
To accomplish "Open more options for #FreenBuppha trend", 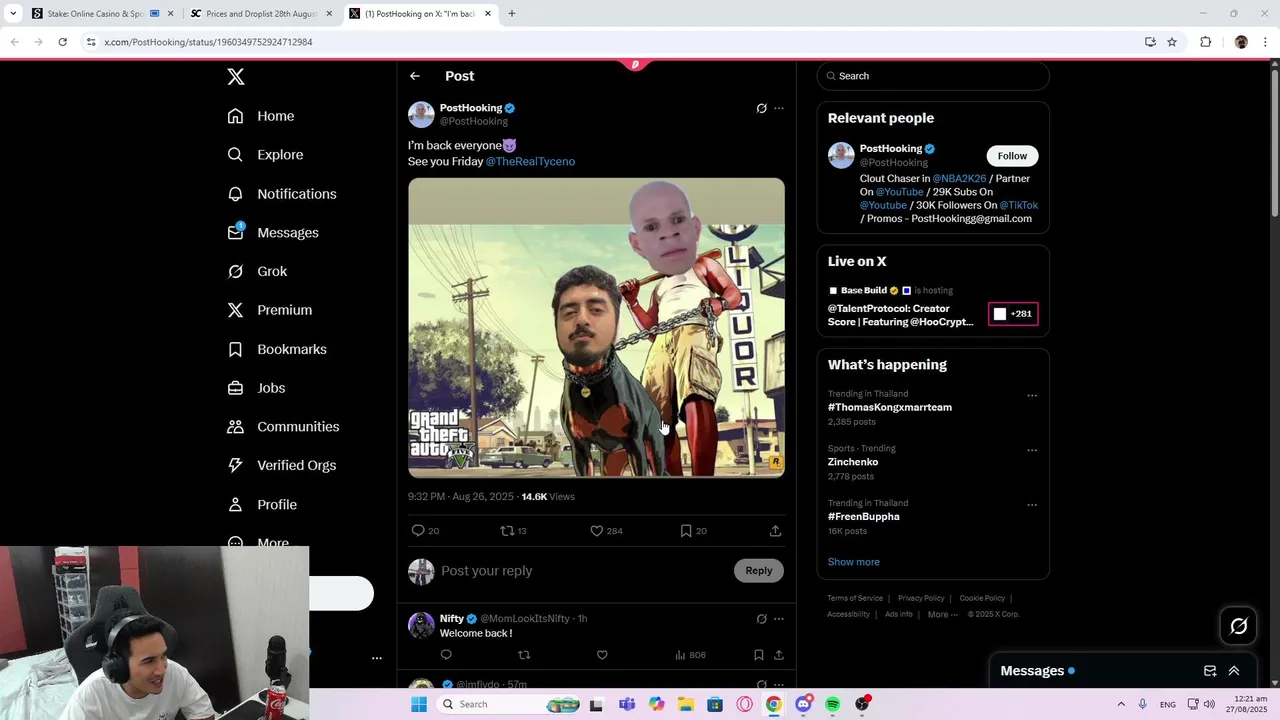I will point(1032,505).
